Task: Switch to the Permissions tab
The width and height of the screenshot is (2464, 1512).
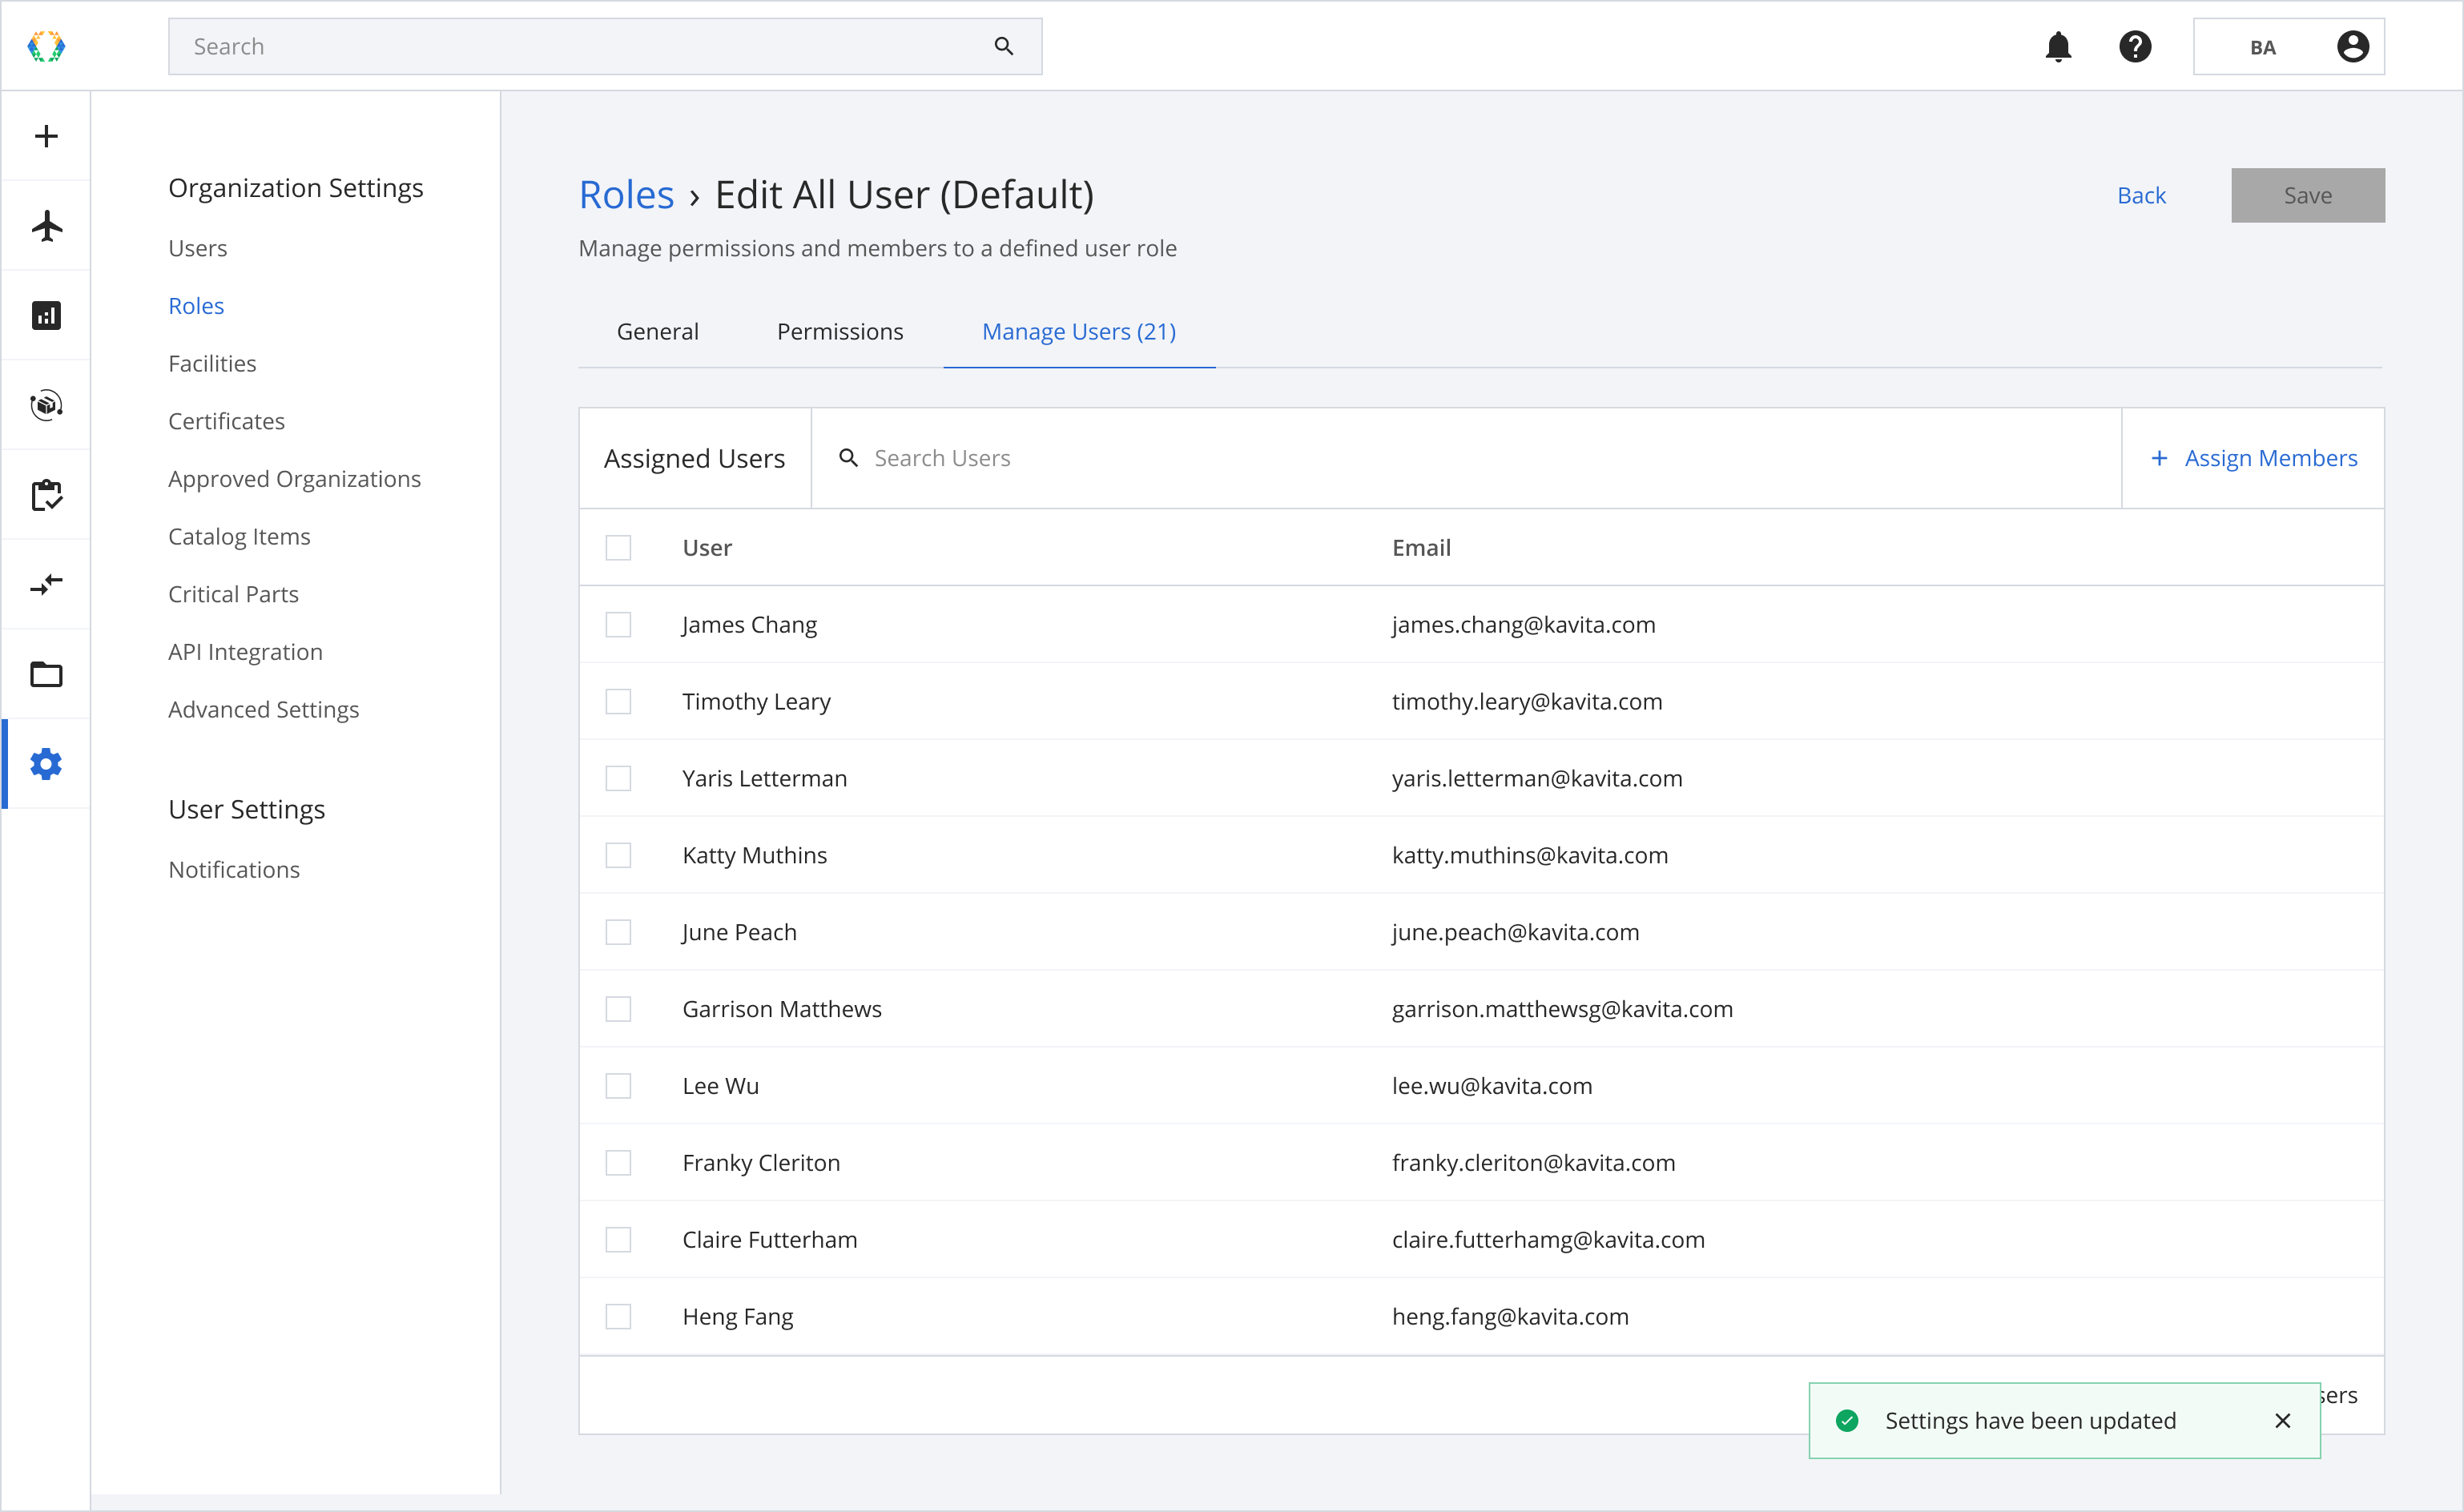Action: click(x=840, y=331)
